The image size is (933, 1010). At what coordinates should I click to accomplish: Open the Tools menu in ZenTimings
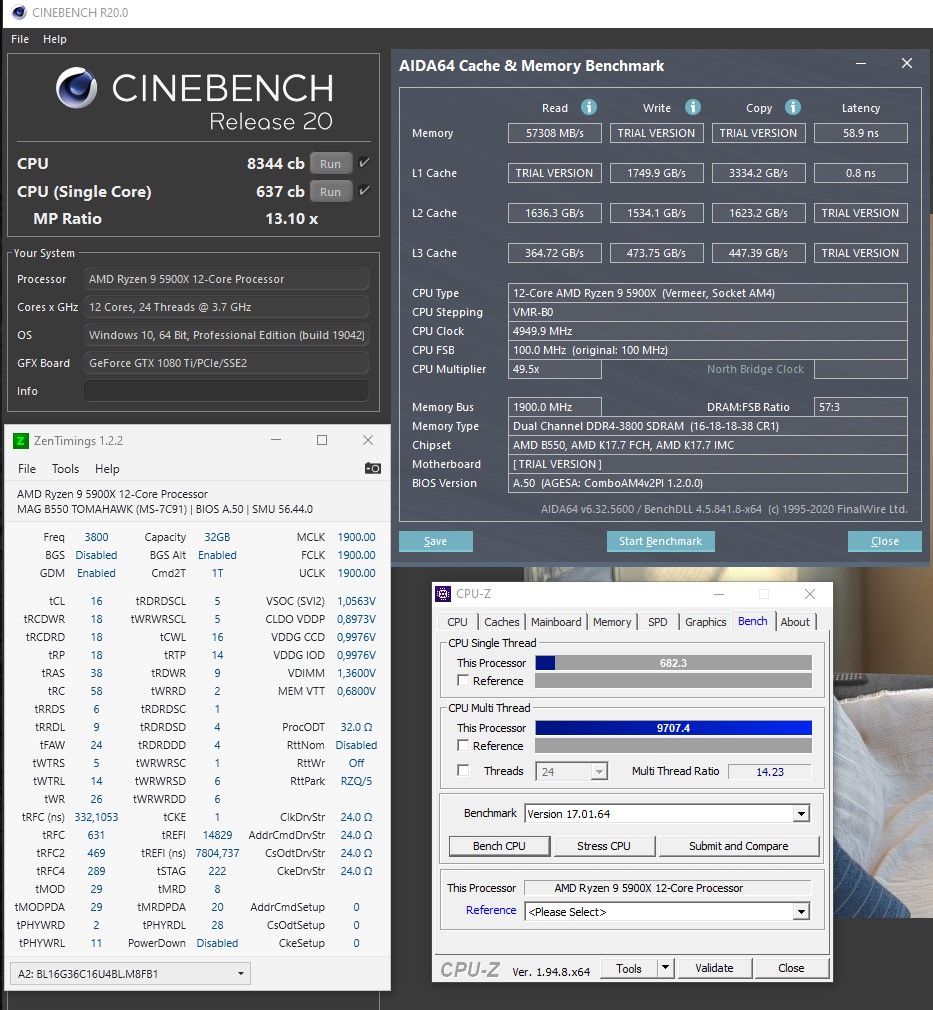pos(65,468)
